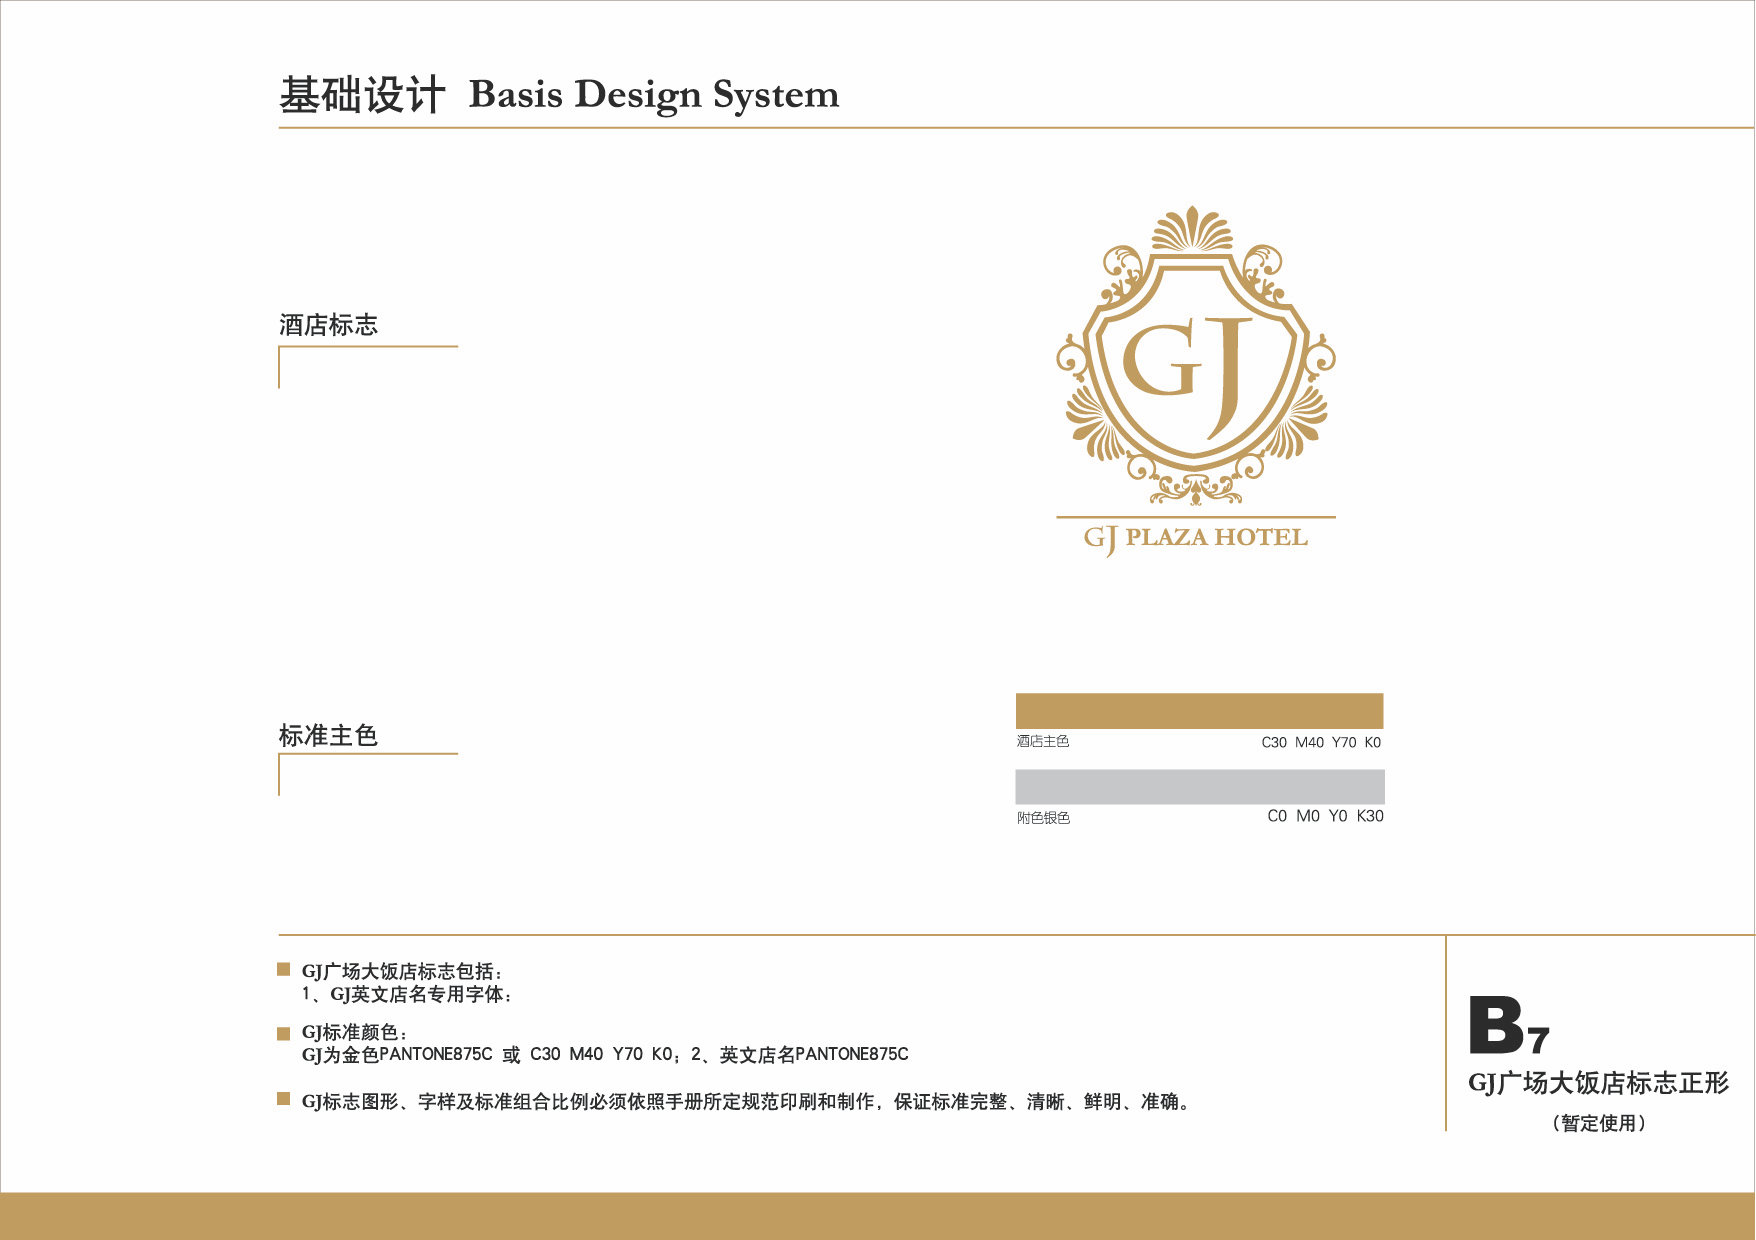Click the line starting 'GJ标志图形、字样'

coord(748,1102)
